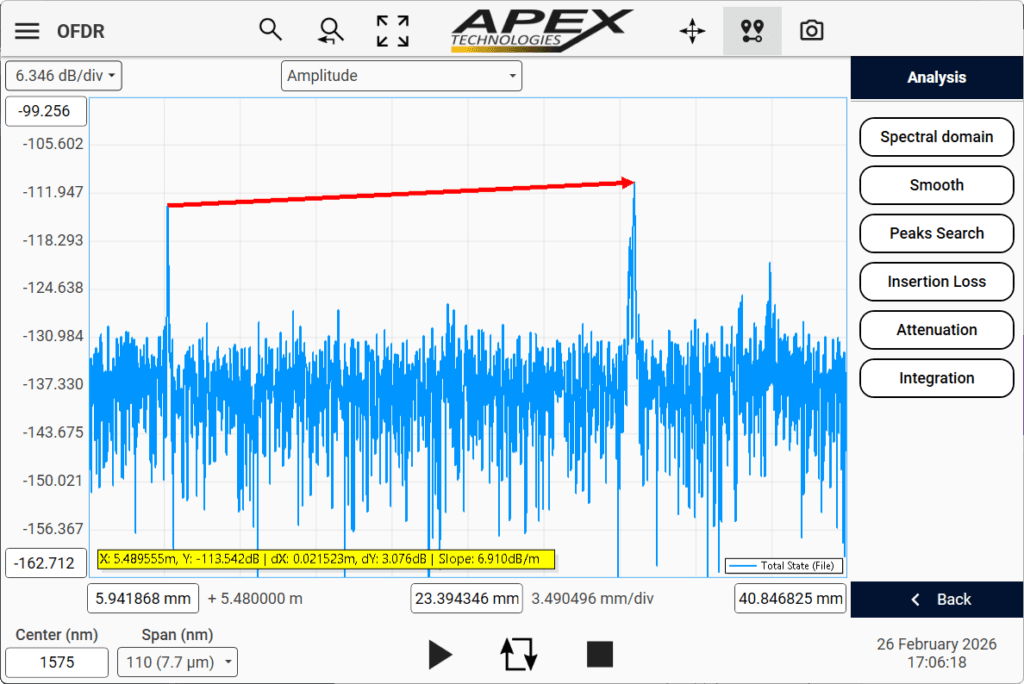Go back using the Back button

pos(936,599)
